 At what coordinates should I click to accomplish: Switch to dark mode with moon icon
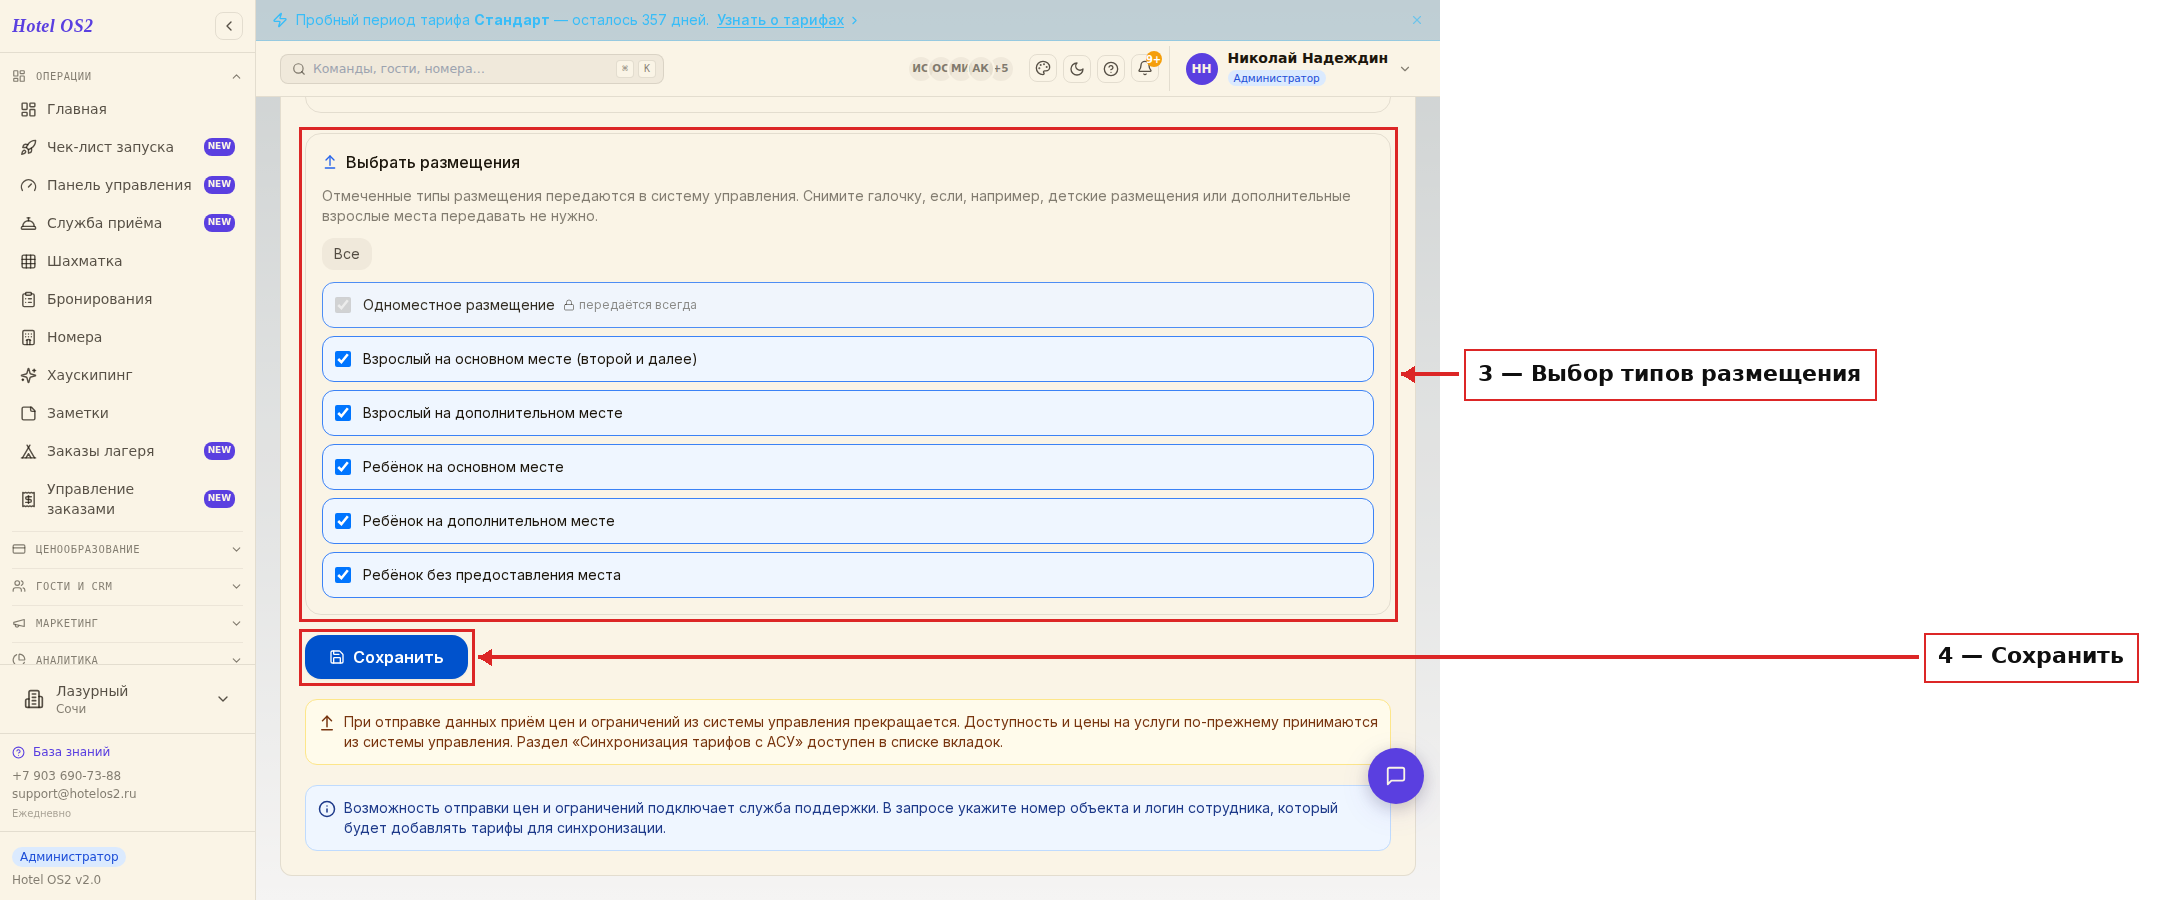pos(1077,69)
